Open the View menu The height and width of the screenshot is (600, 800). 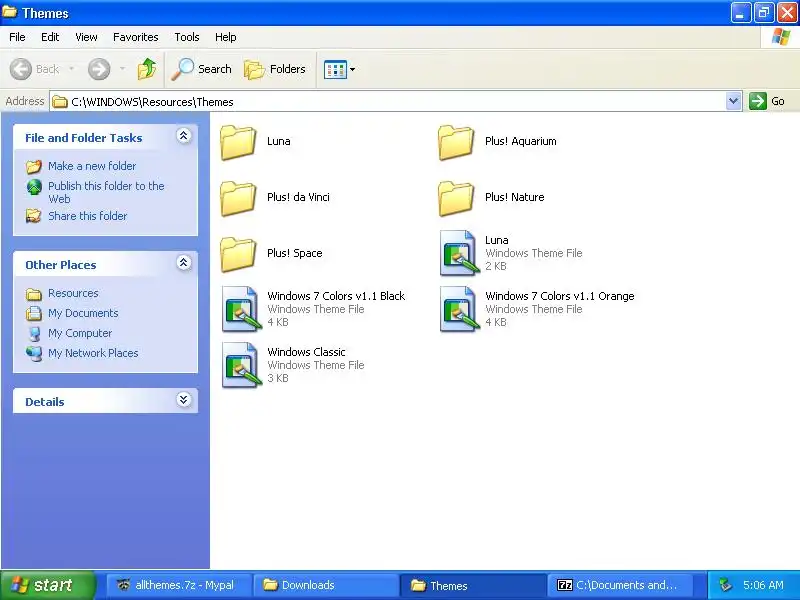pos(86,37)
